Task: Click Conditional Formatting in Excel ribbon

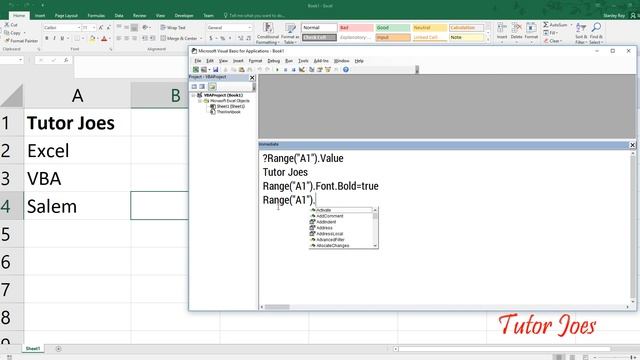Action: (x=268, y=33)
